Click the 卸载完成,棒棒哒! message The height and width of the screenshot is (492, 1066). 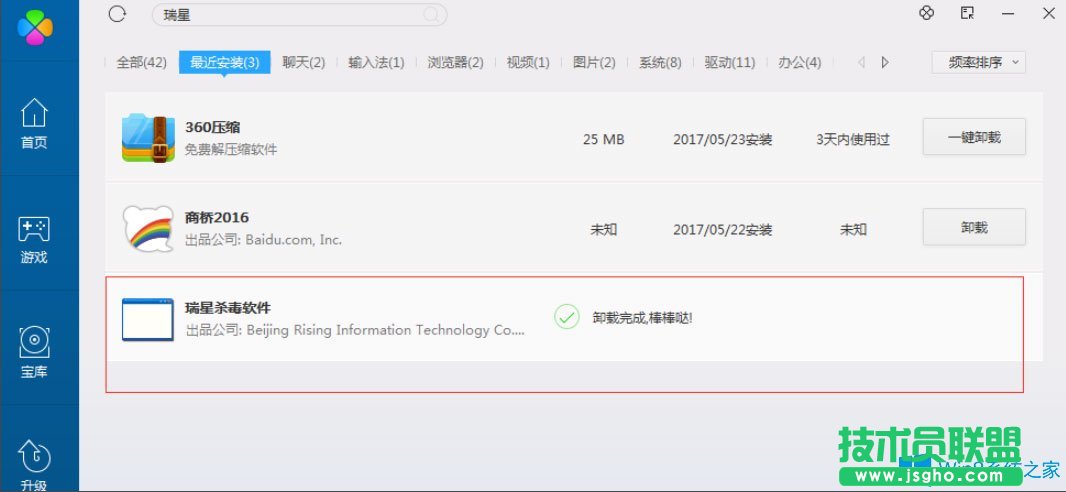click(642, 317)
